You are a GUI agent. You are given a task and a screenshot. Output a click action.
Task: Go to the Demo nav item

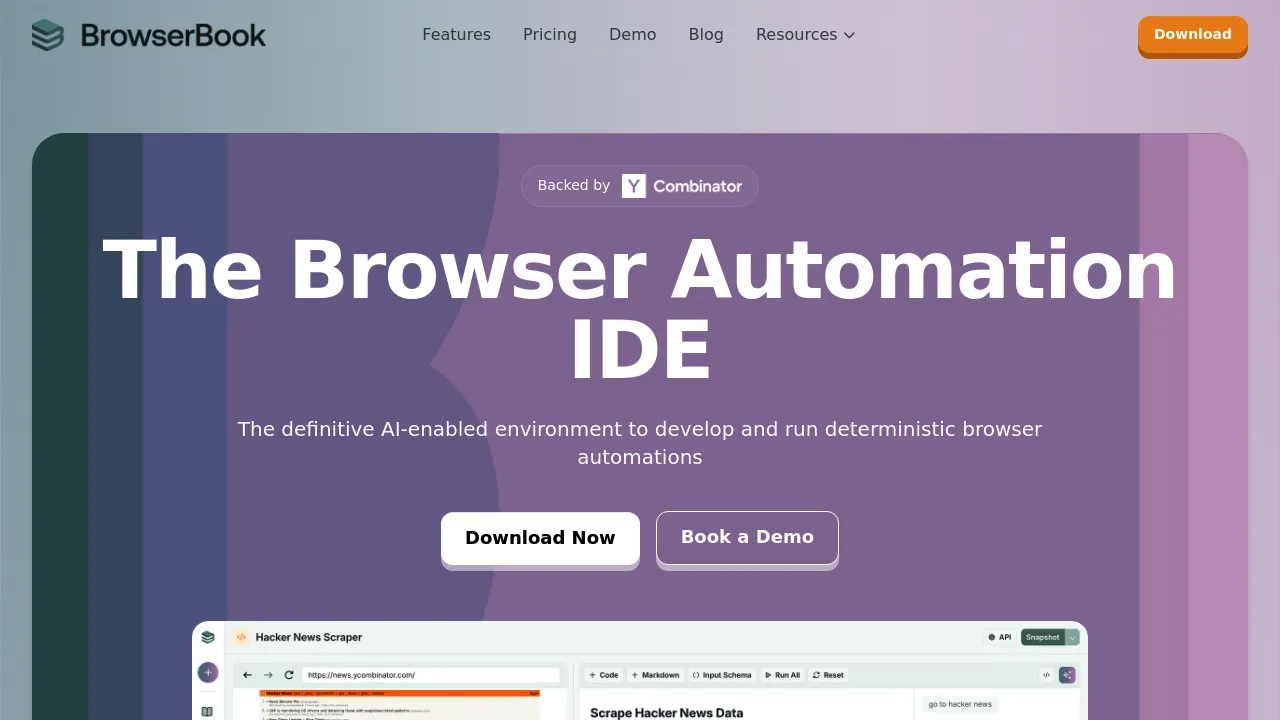[633, 34]
